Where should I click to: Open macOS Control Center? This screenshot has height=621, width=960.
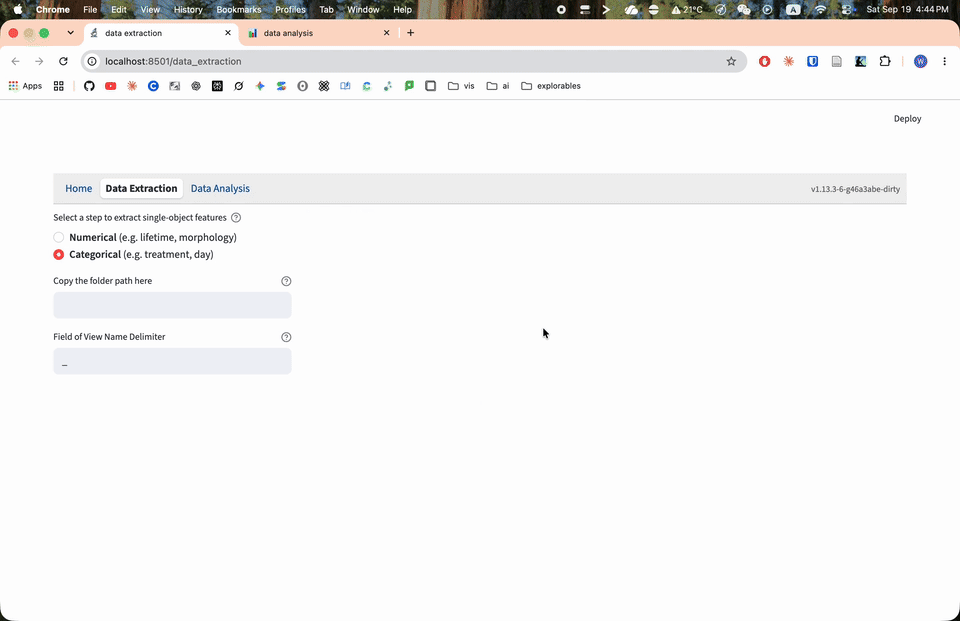[x=847, y=9]
